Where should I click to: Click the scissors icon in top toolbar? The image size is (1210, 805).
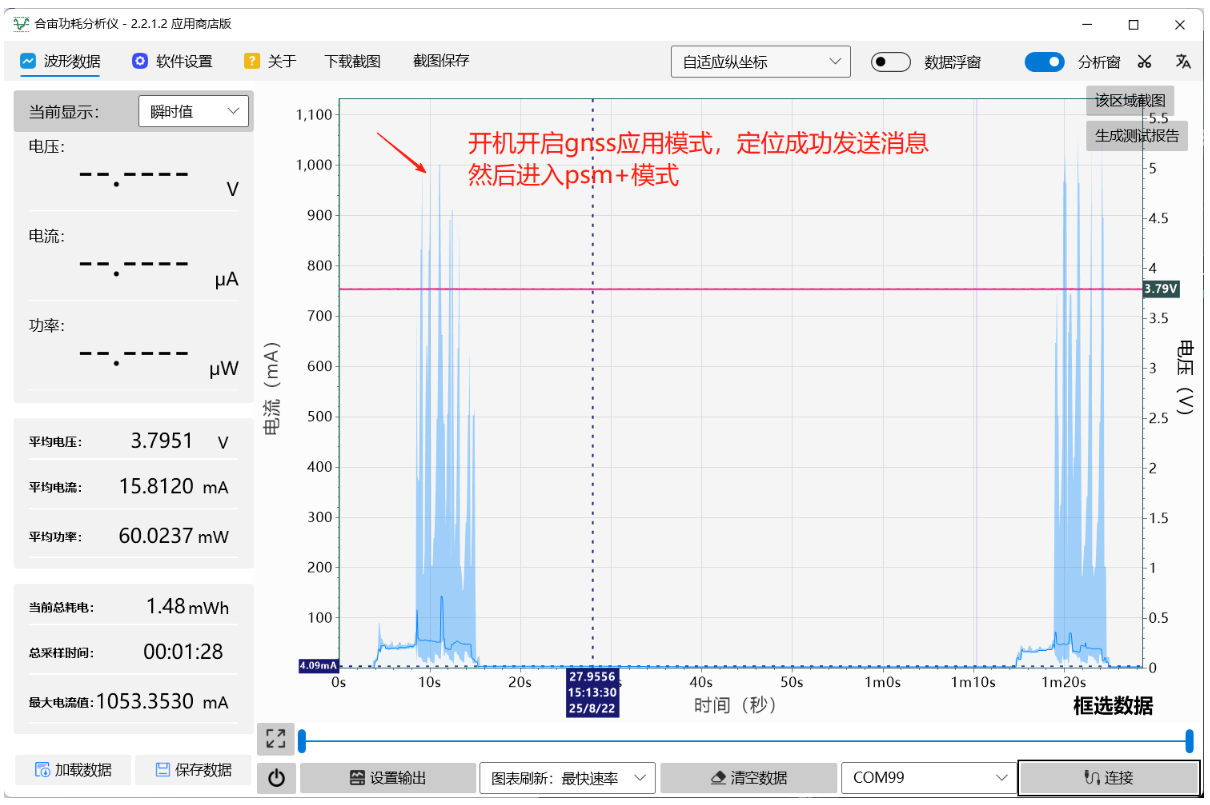[x=1145, y=62]
